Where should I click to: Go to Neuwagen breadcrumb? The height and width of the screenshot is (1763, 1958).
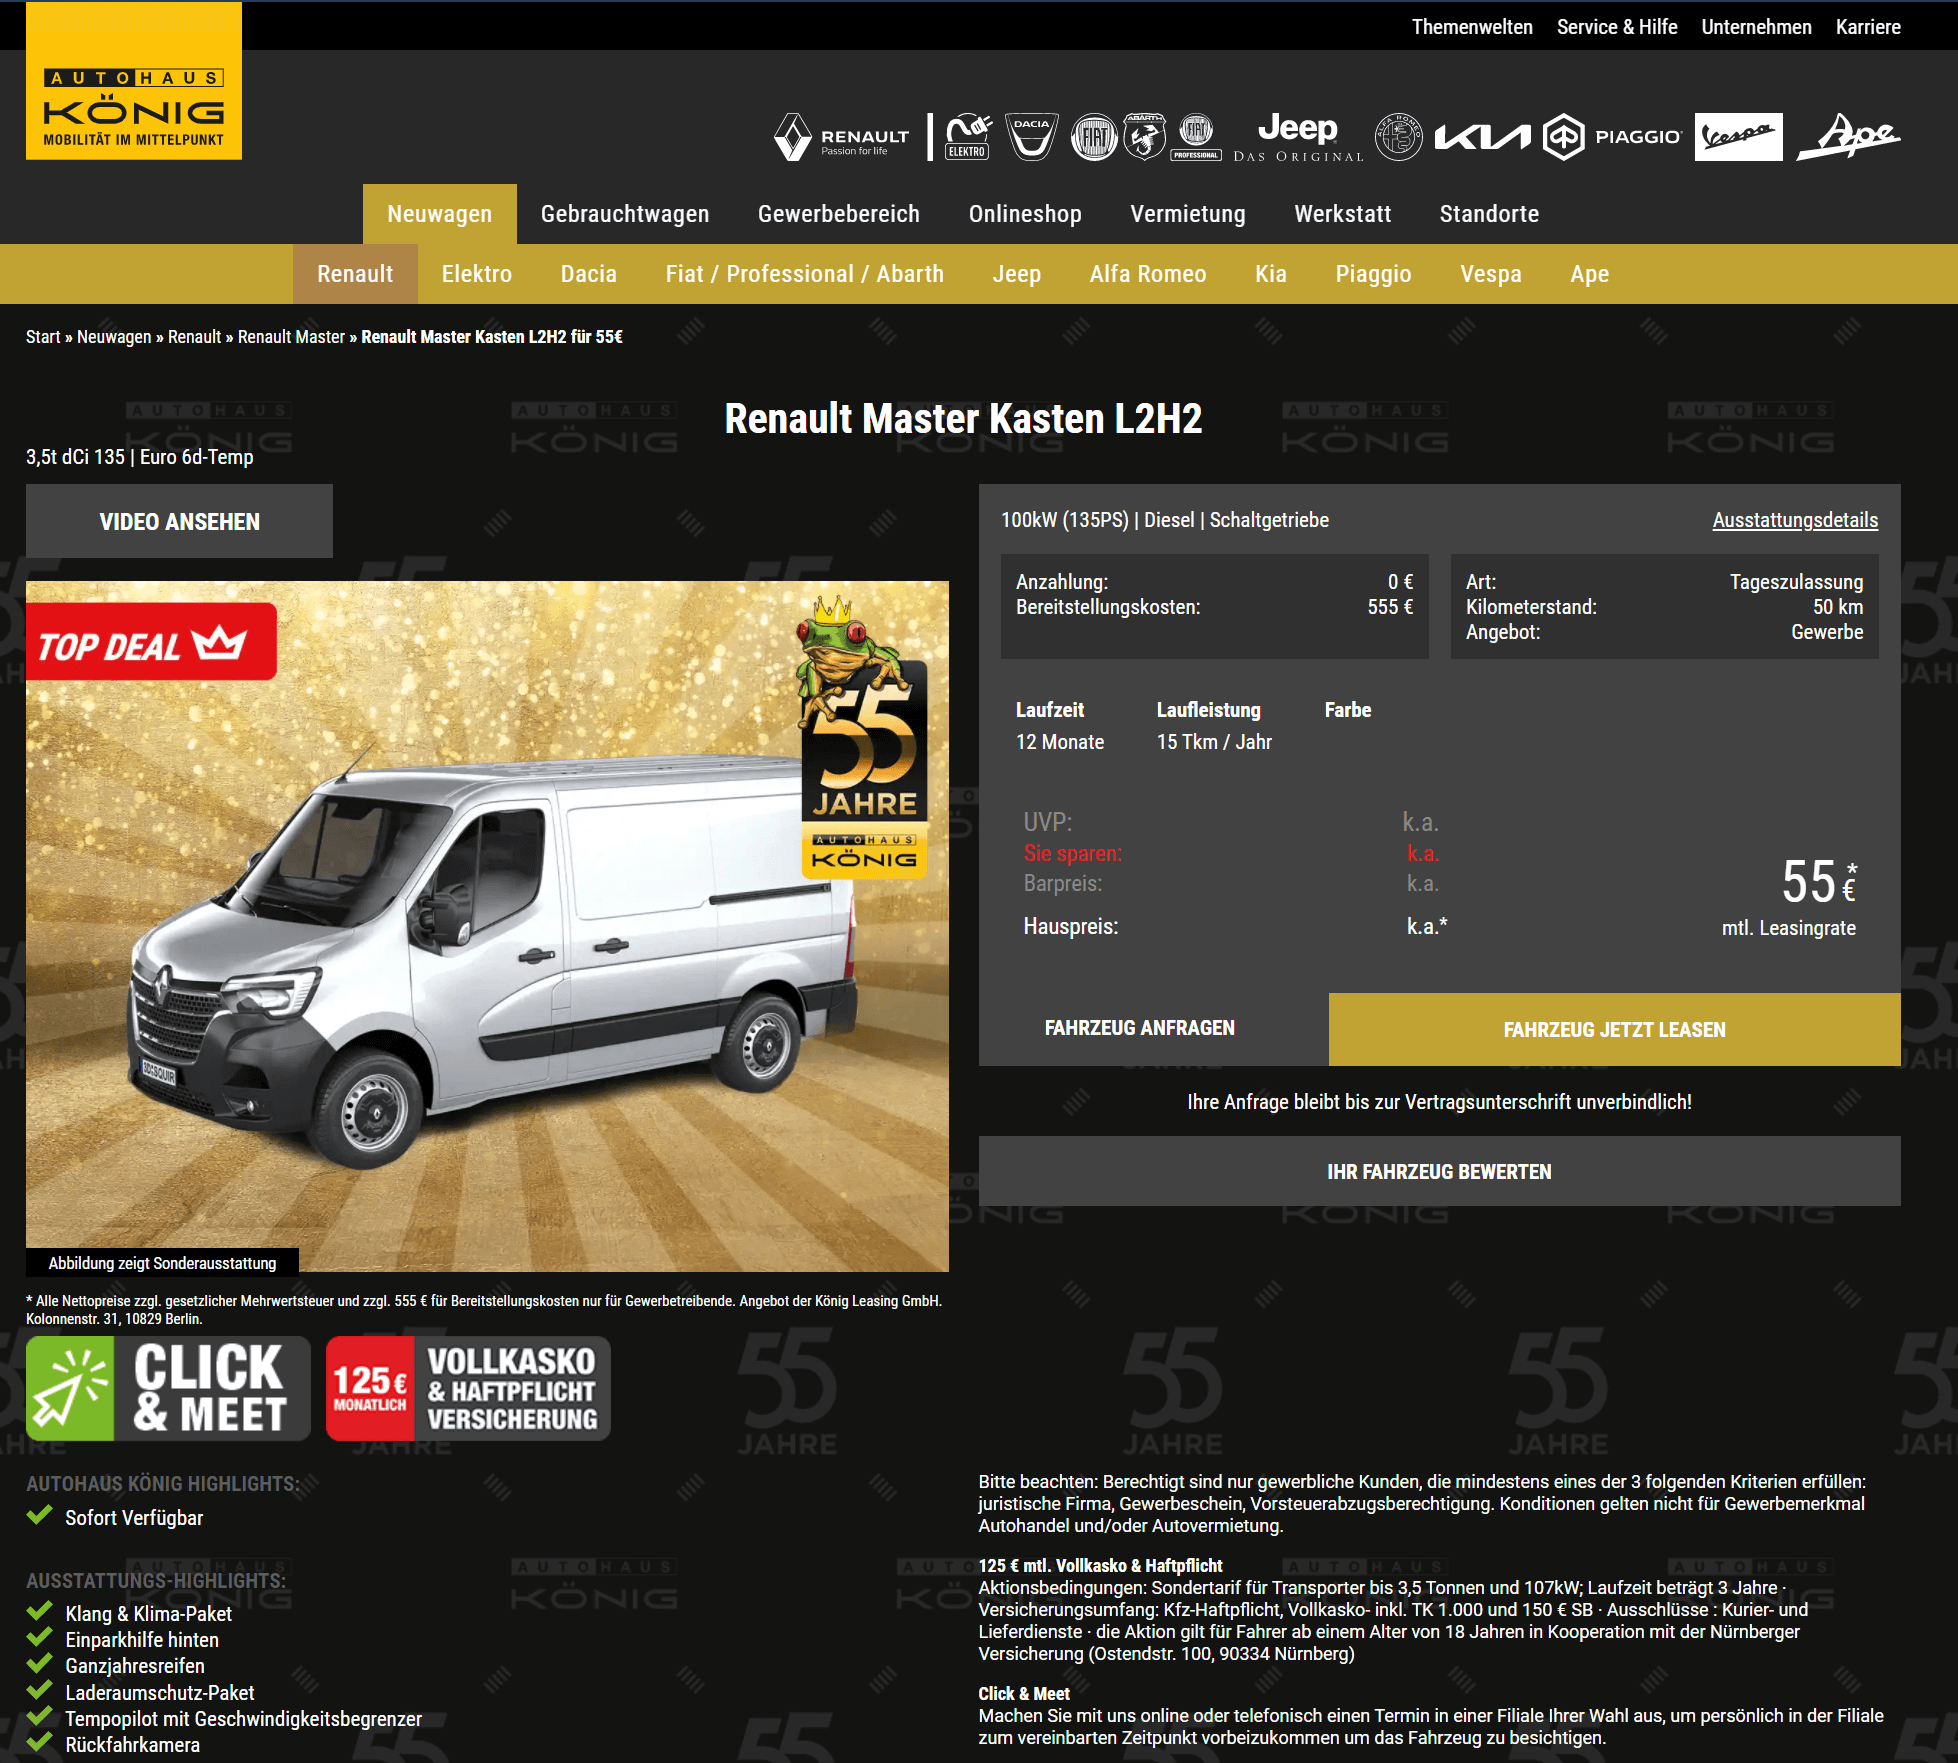coord(114,337)
